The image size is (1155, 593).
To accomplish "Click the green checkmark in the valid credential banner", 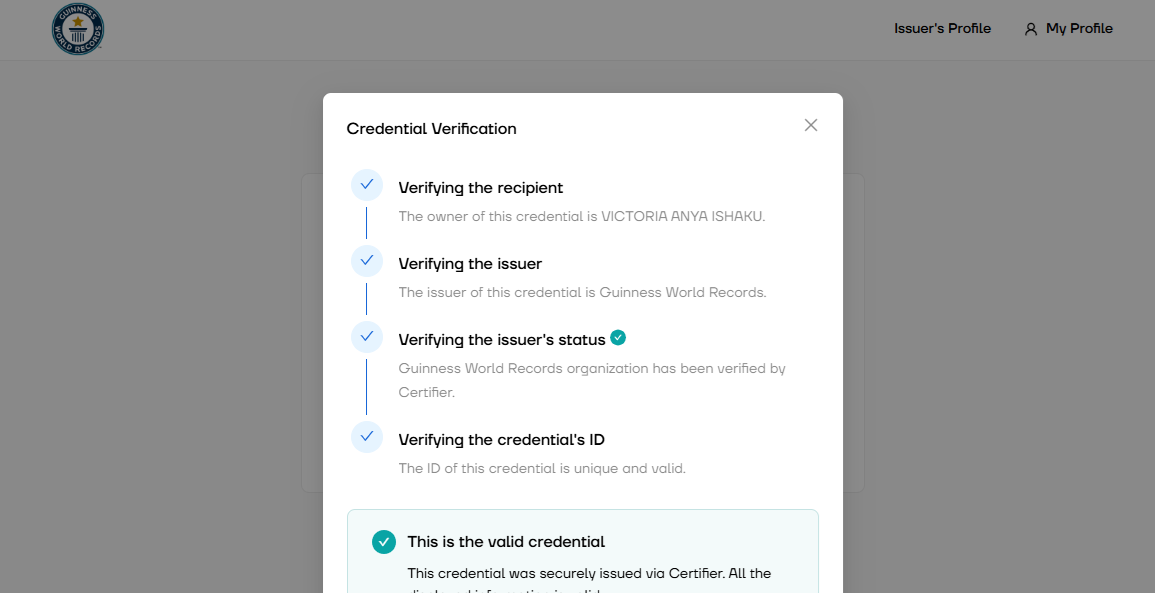I will pos(383,541).
